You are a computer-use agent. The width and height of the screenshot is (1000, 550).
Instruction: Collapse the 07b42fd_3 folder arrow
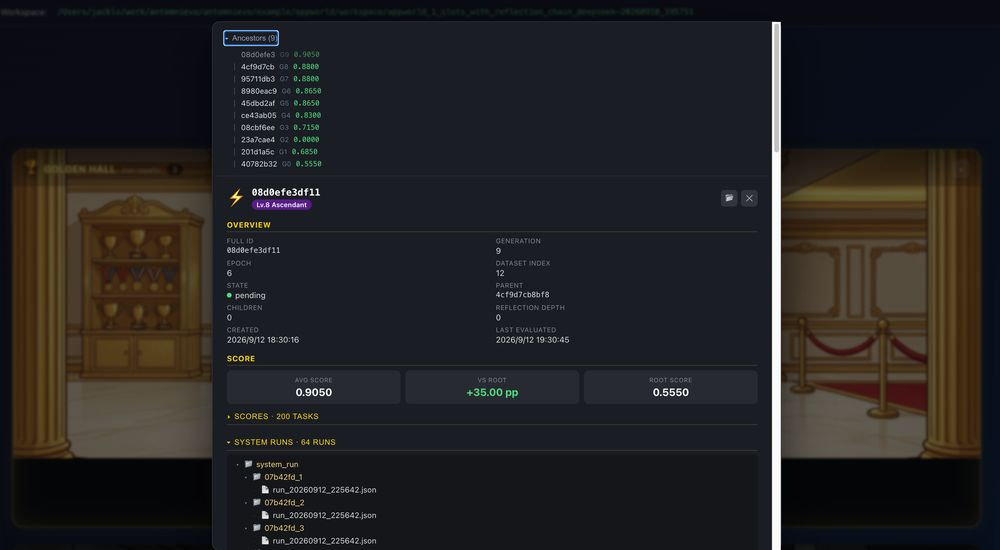tap(246, 528)
